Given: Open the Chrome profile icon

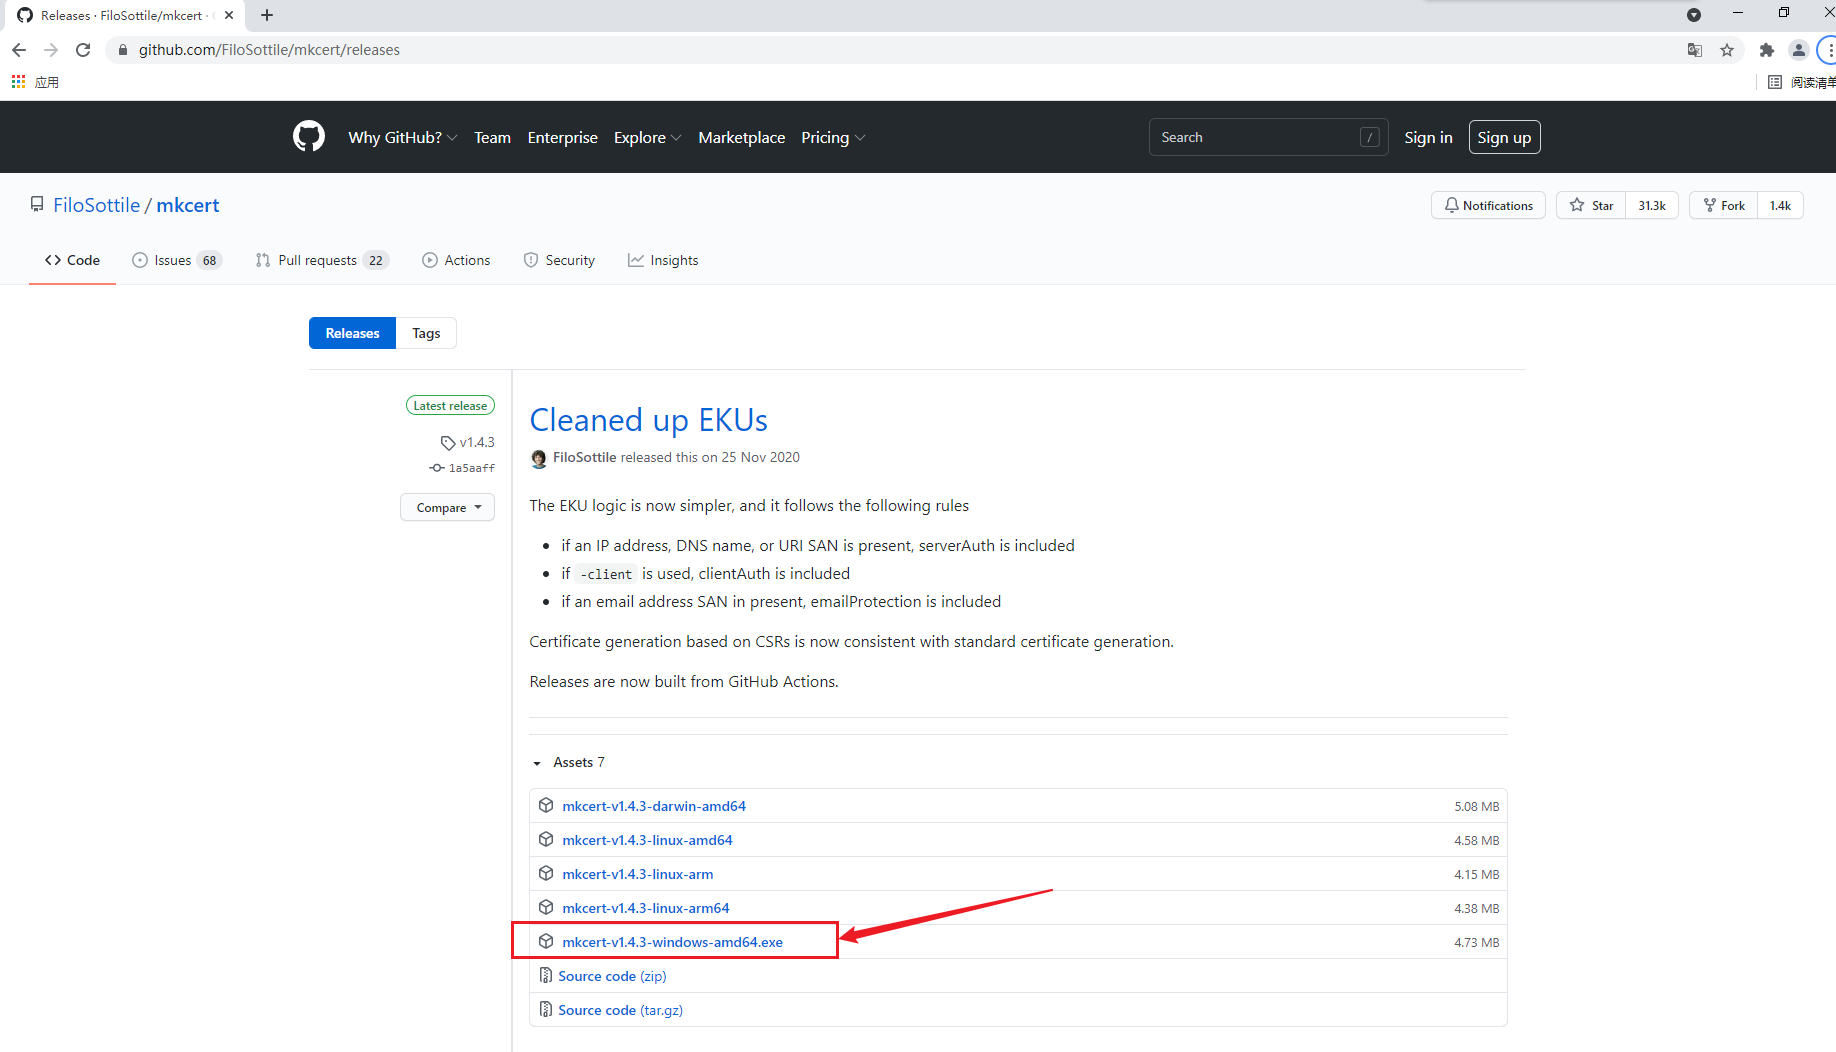Looking at the screenshot, I should [1798, 50].
